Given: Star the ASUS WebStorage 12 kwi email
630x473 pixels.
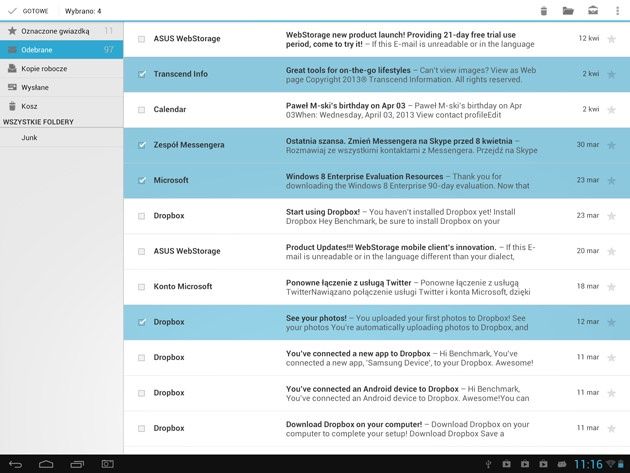Looking at the screenshot, I should tap(612, 39).
